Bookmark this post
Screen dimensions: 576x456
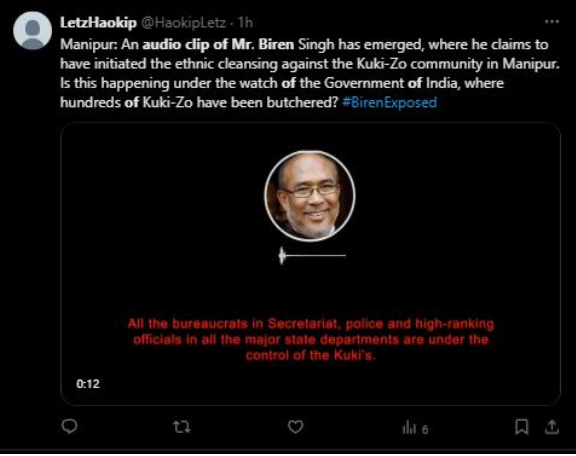click(522, 427)
